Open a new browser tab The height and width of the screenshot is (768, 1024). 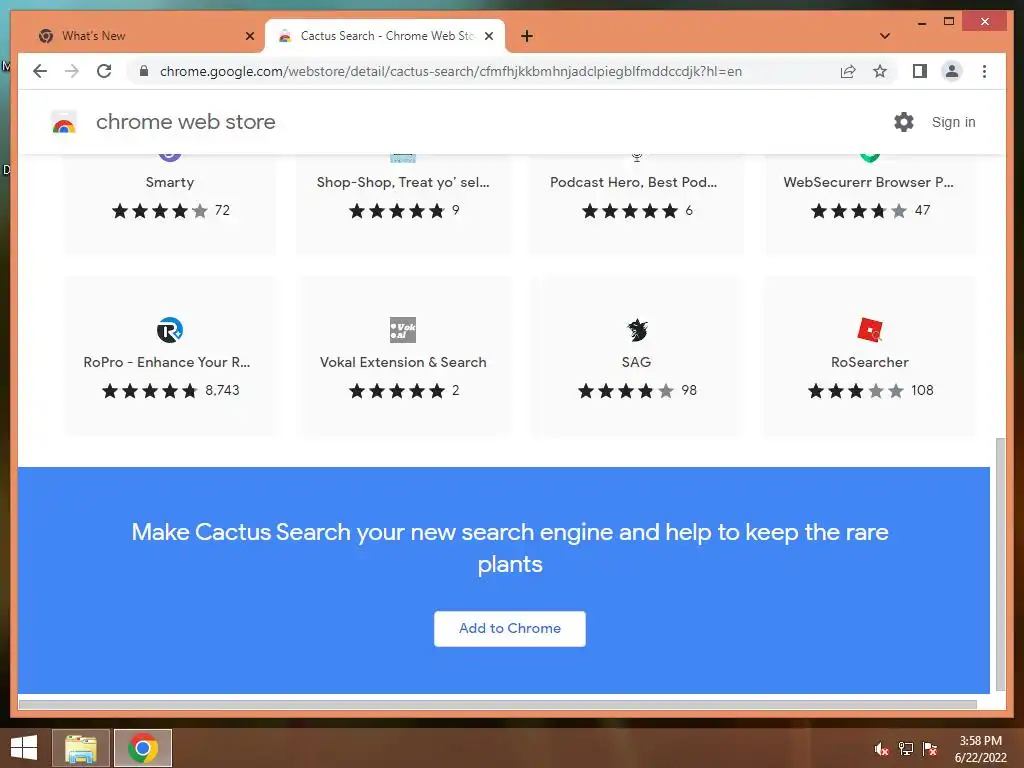[527, 36]
